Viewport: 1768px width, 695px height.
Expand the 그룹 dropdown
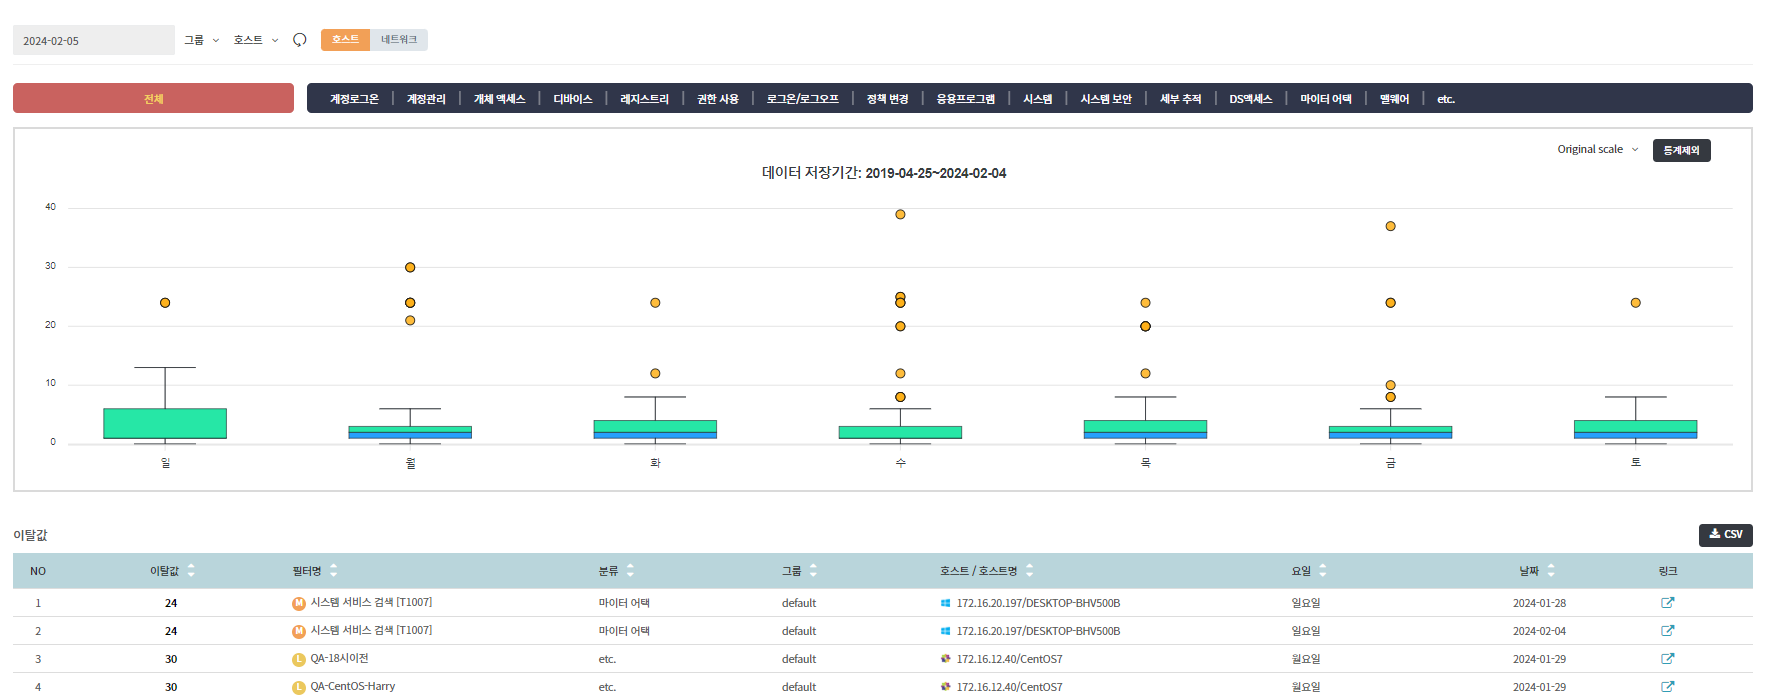(201, 40)
